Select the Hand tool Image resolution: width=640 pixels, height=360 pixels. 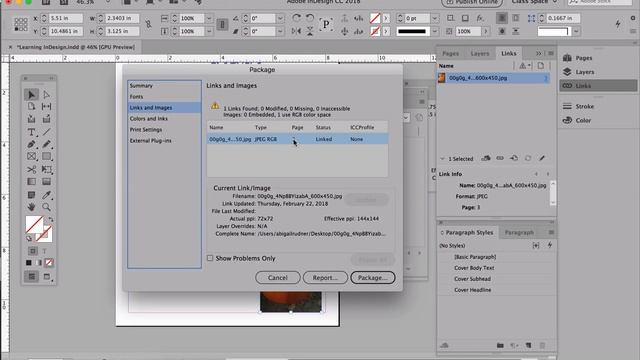point(31,207)
